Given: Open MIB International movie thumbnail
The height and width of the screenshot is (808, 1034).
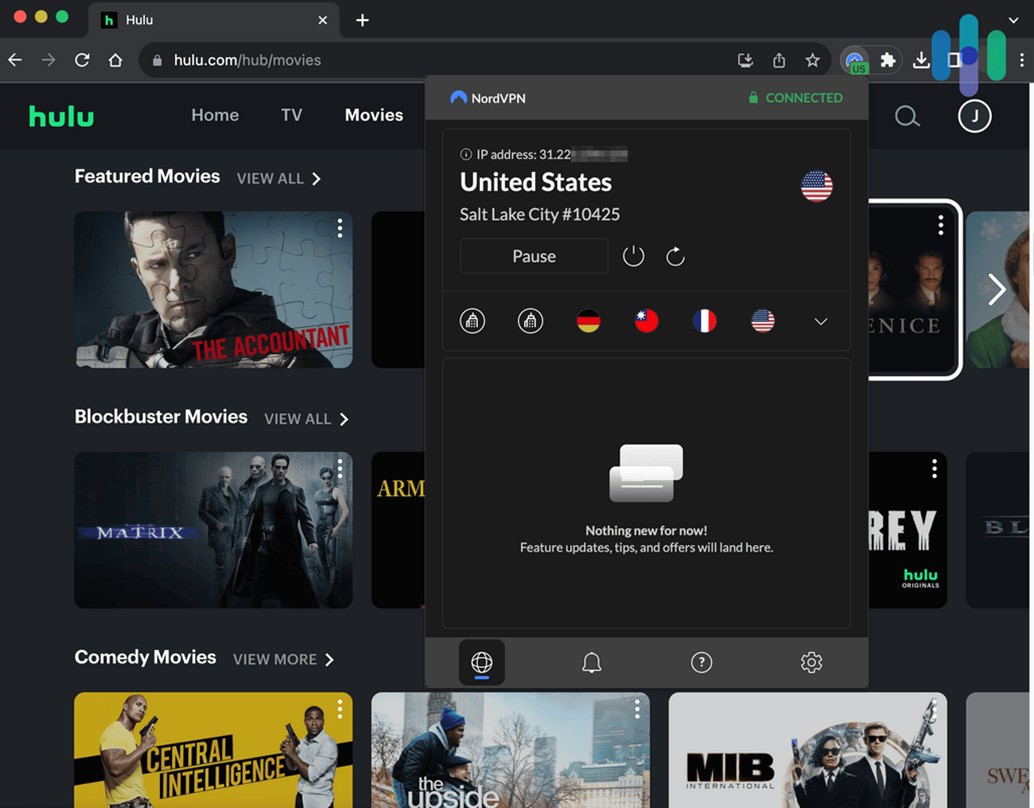Looking at the screenshot, I should (808, 750).
